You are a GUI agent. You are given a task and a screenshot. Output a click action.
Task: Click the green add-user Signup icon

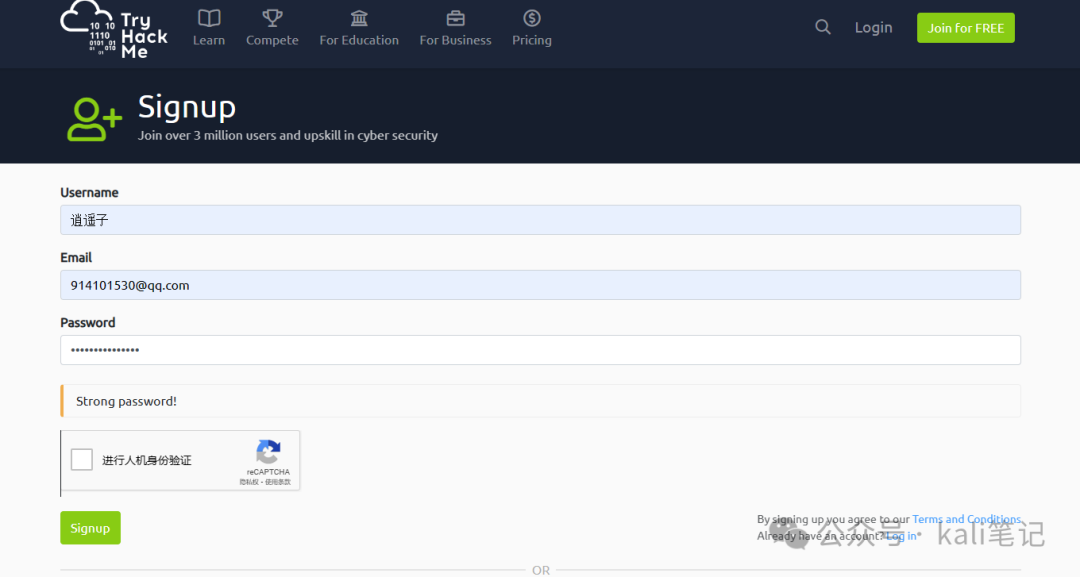coord(94,119)
